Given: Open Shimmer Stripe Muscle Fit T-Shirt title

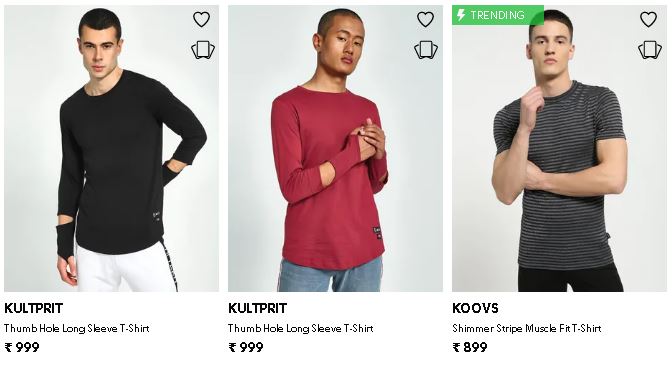Looking at the screenshot, I should (527, 329).
